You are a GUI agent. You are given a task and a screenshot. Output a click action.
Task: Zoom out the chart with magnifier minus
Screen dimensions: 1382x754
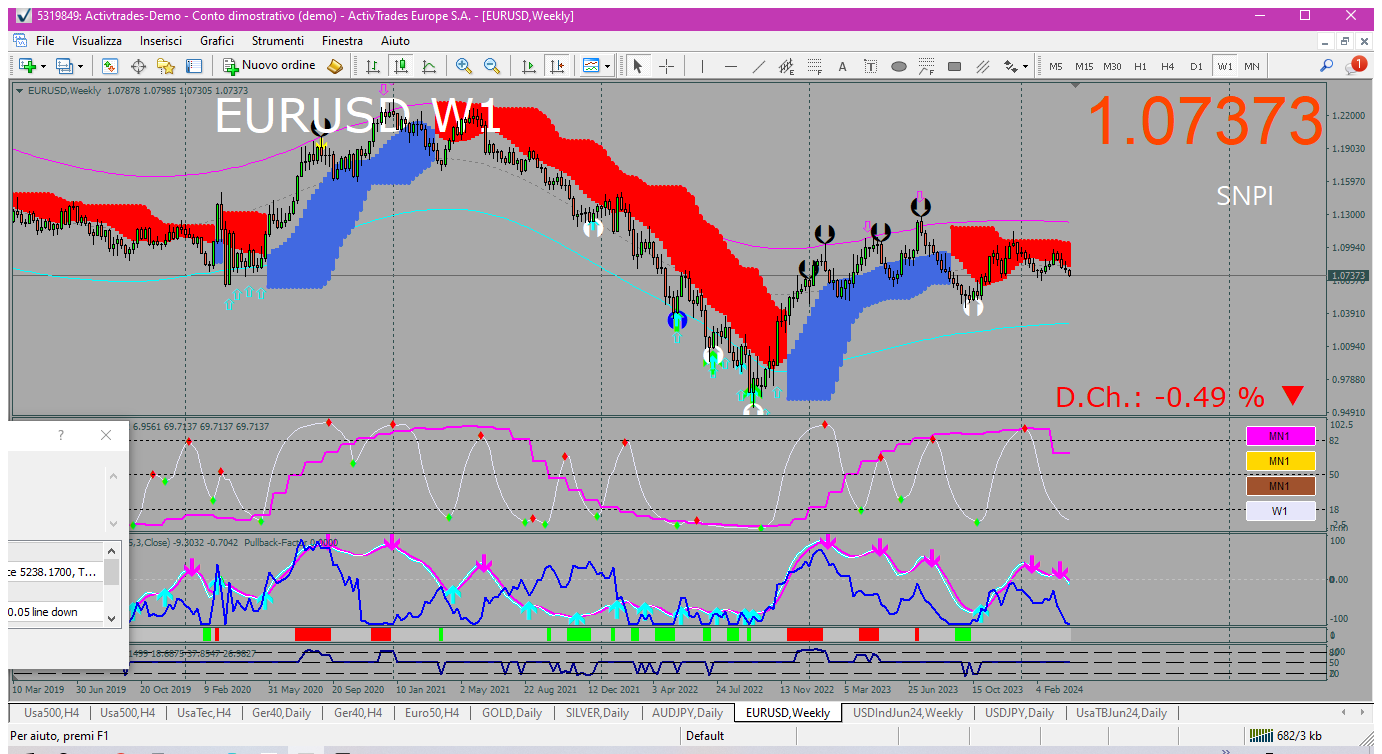[492, 66]
